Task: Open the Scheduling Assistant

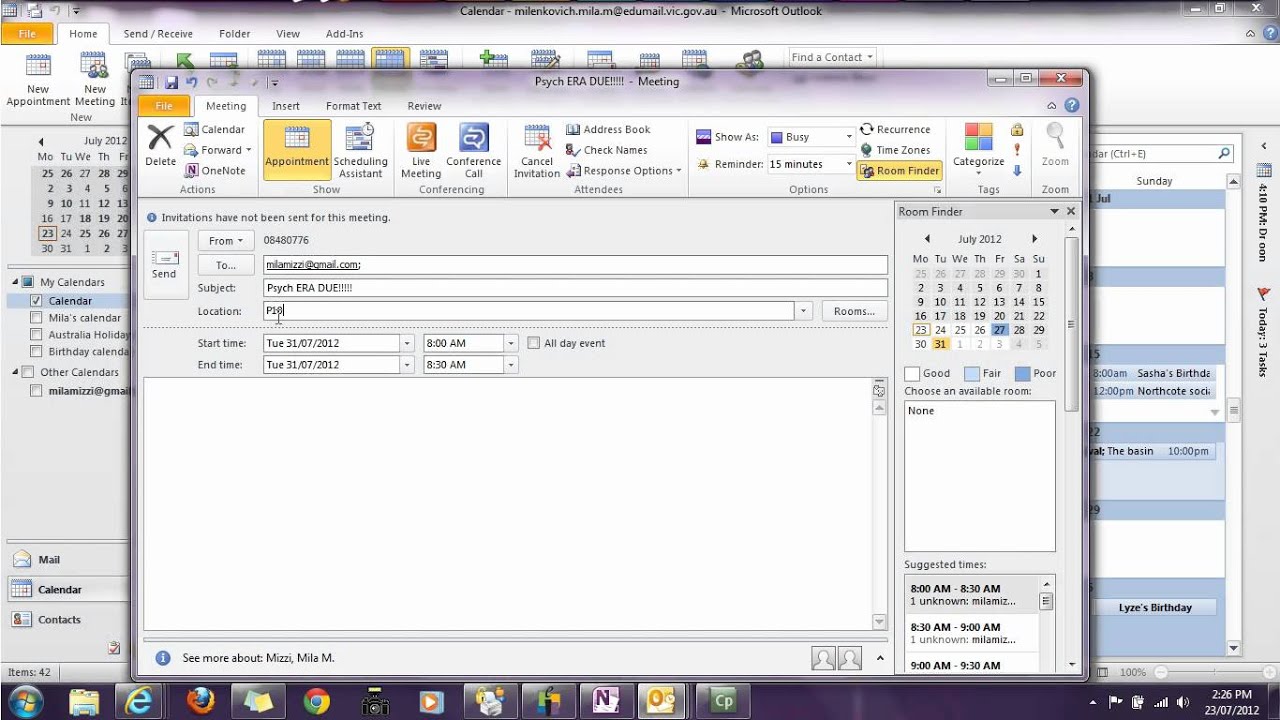Action: 360,150
